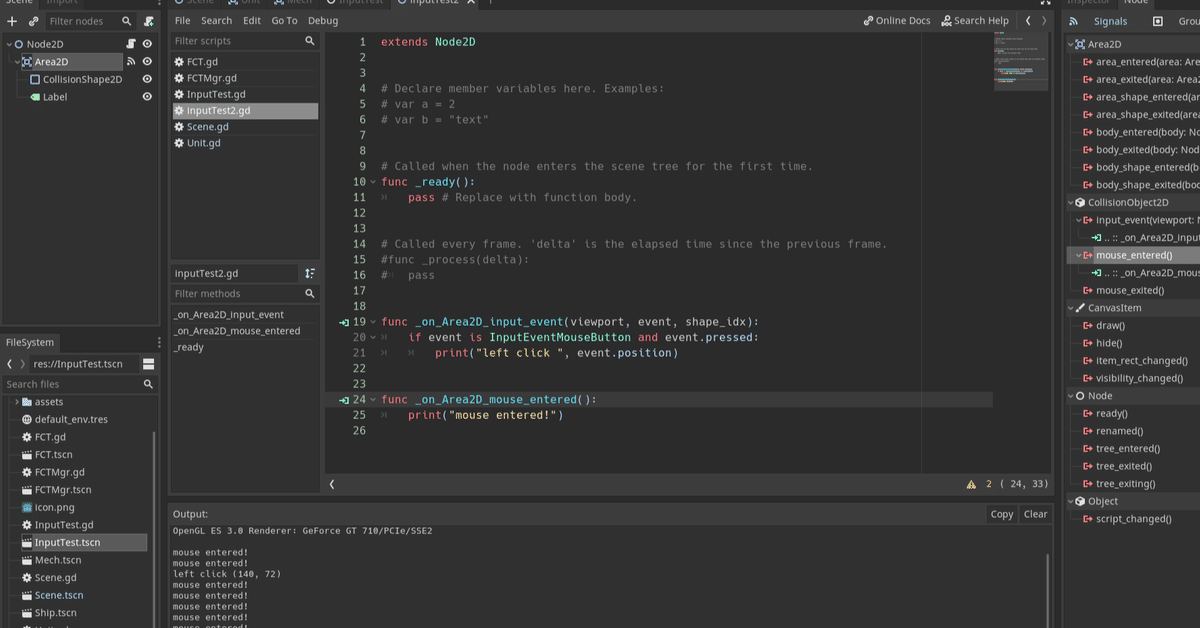Collapse CanvasItem signals group
Screen dimensions: 1200x628
1071,308
